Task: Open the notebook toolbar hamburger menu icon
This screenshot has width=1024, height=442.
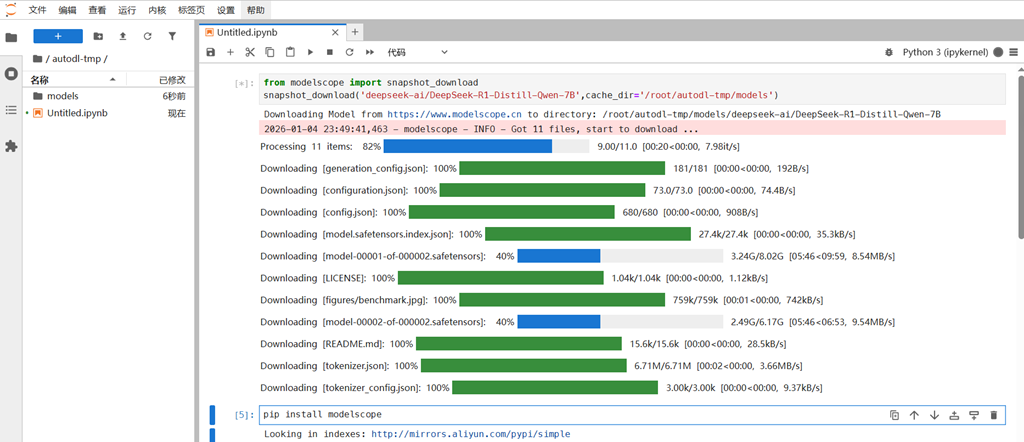Action: tap(1014, 52)
